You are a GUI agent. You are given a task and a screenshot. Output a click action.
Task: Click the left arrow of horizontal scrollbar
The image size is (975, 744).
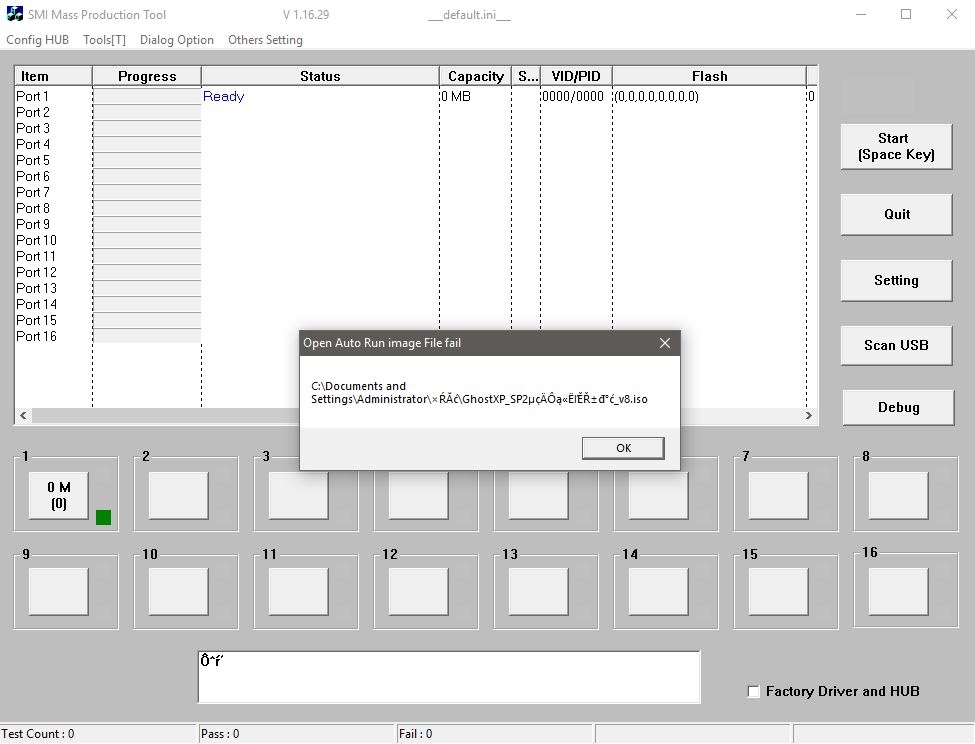coord(23,415)
